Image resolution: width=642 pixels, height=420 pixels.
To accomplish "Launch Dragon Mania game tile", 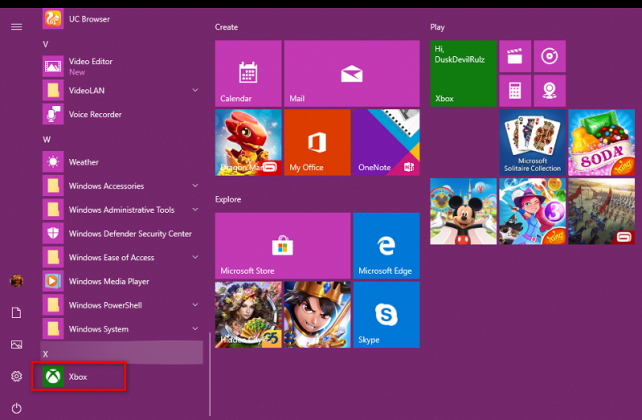I will 248,142.
